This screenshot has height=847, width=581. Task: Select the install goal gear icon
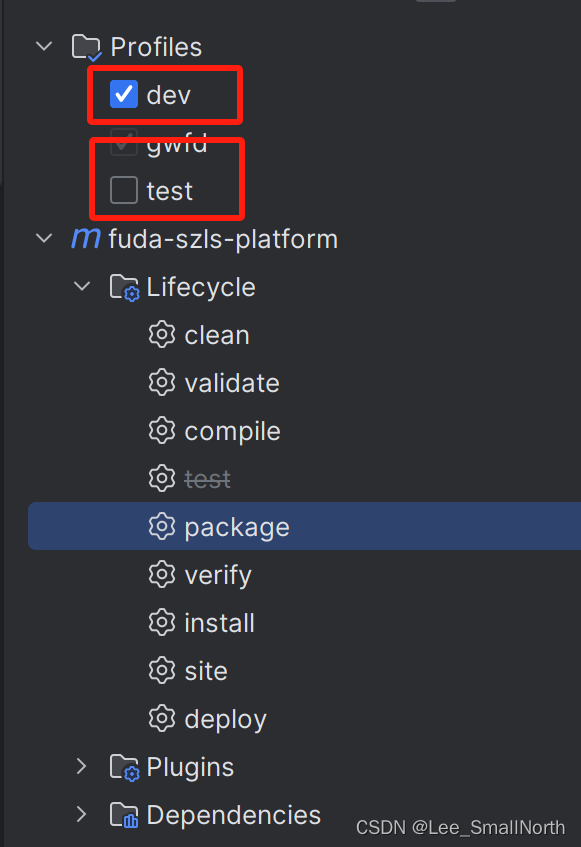click(162, 622)
